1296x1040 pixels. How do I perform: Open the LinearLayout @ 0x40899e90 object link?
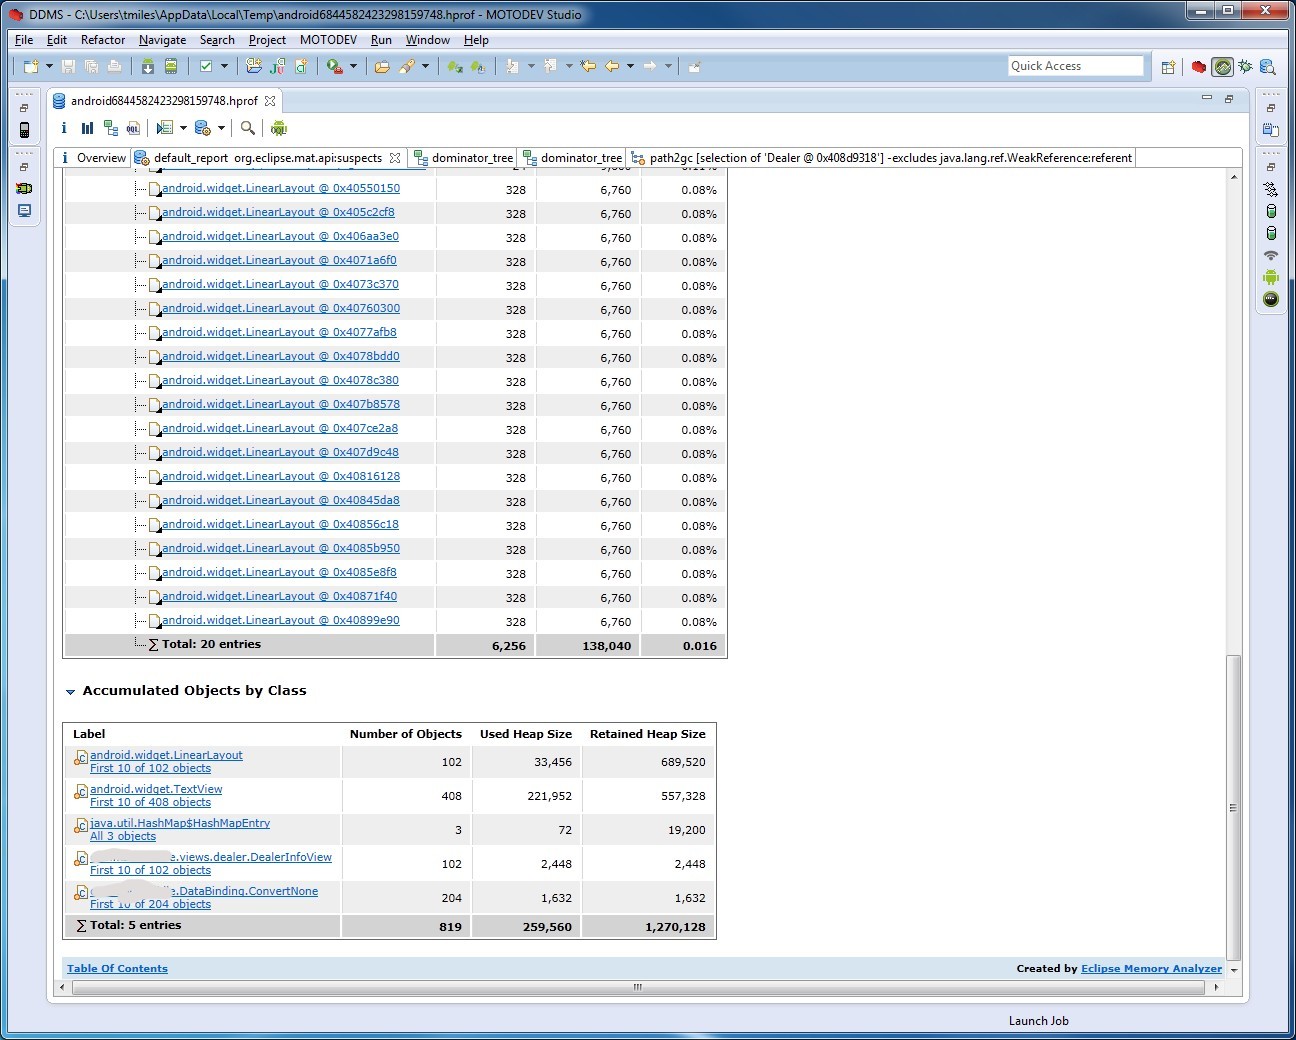[281, 620]
